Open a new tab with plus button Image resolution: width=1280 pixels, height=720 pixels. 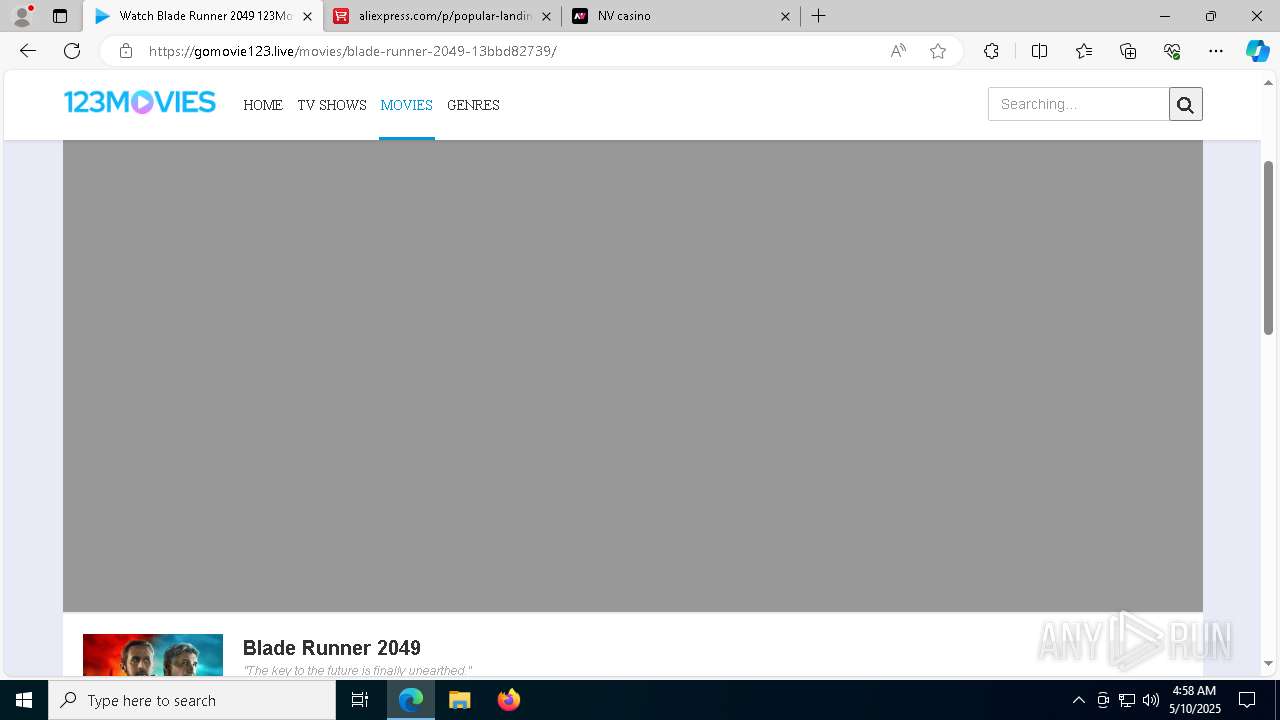(818, 16)
